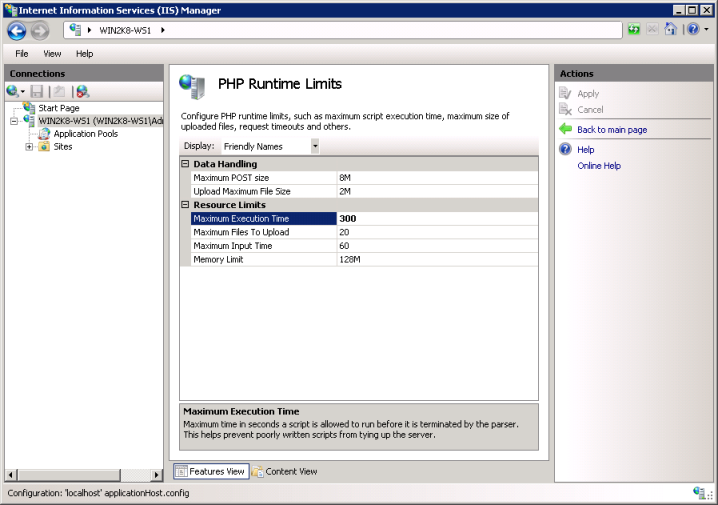This screenshot has width=718, height=505.
Task: Click the home icon in address bar
Action: pyautogui.click(x=670, y=30)
